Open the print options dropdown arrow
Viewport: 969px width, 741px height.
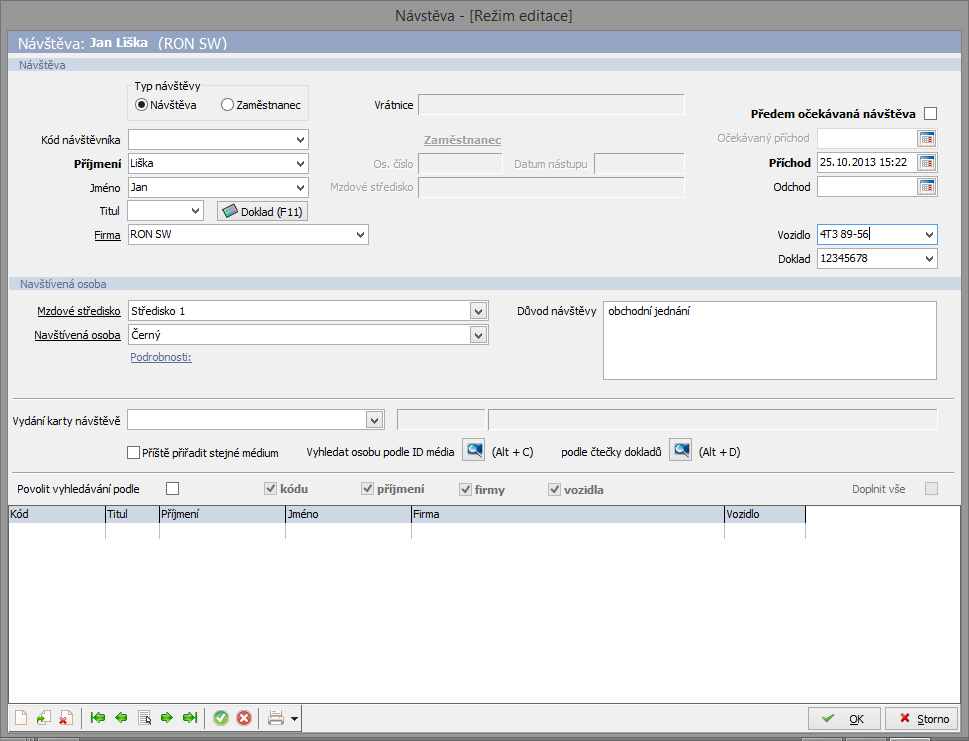[x=294, y=719]
